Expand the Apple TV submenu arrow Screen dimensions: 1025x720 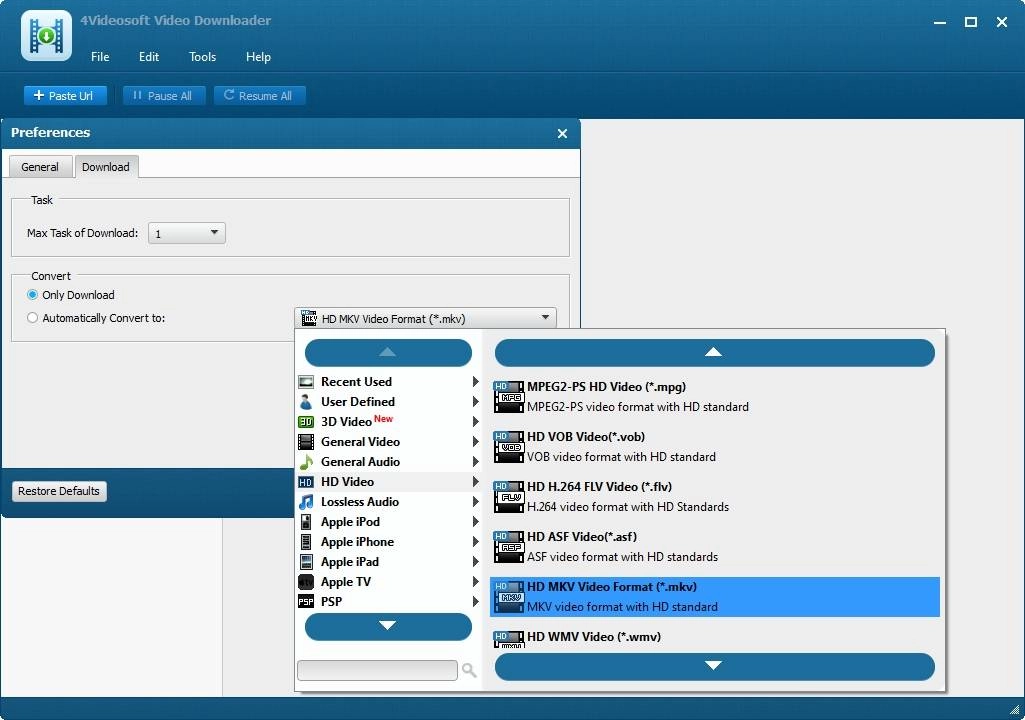coord(475,582)
